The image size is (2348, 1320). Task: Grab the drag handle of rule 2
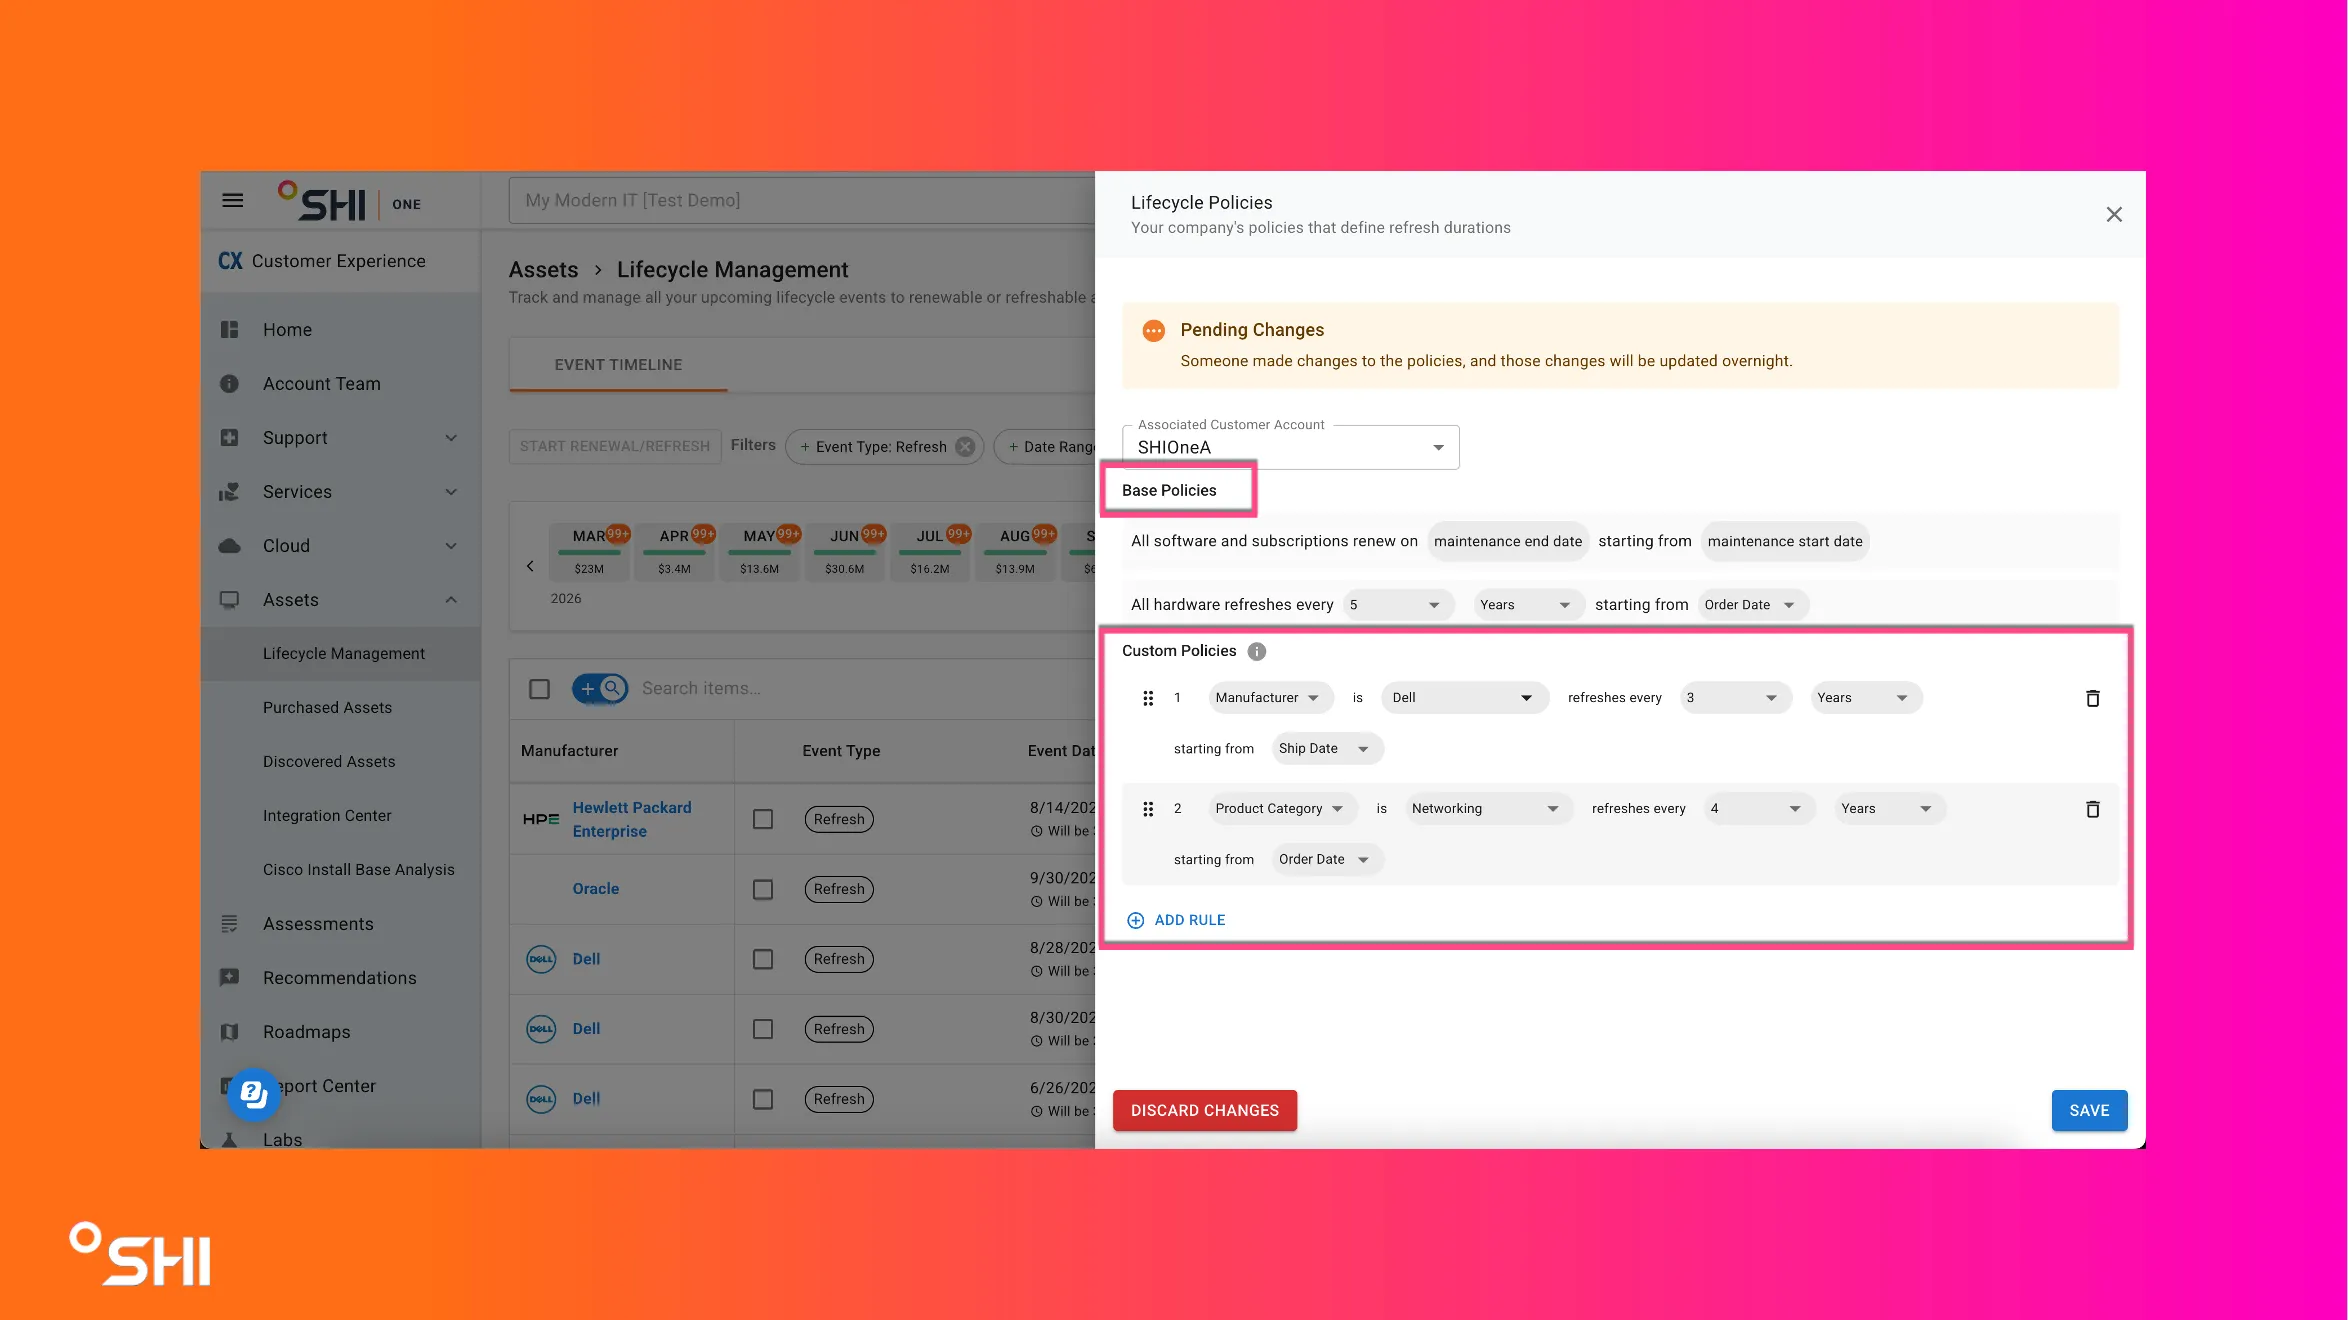(x=1148, y=809)
